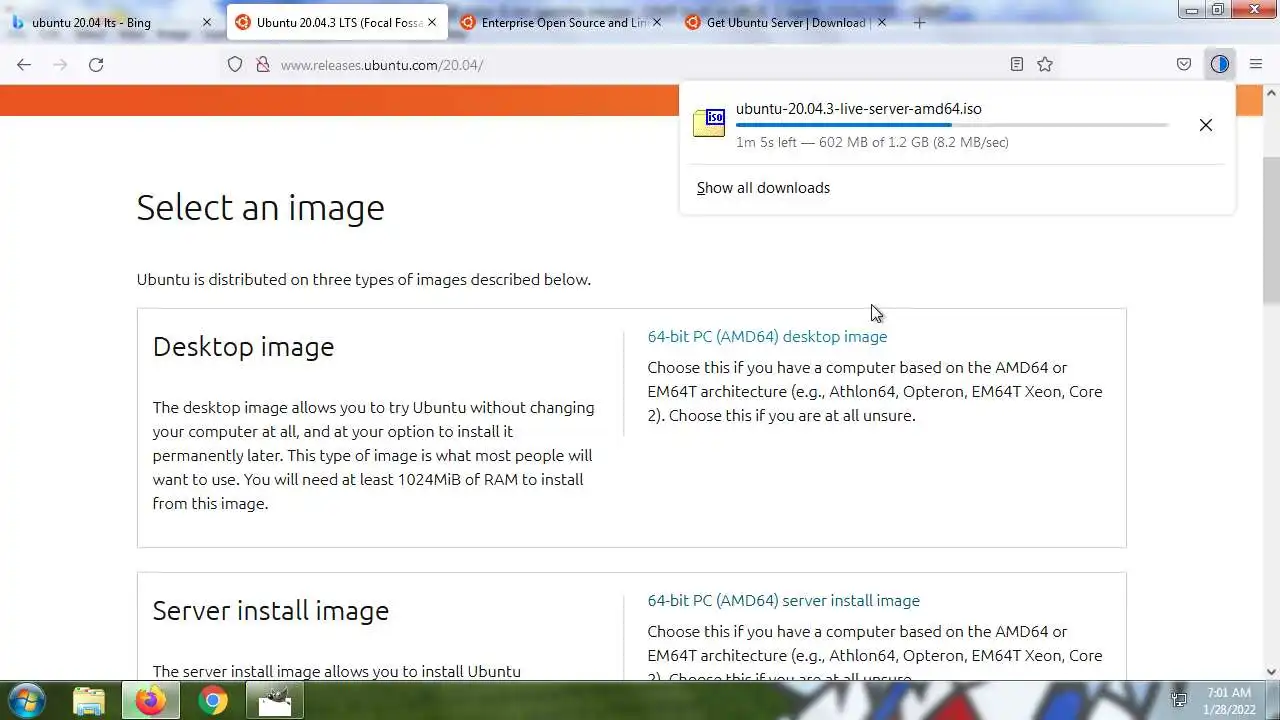The width and height of the screenshot is (1280, 720).
Task: Click the insecure connection padlock icon
Action: (263, 64)
